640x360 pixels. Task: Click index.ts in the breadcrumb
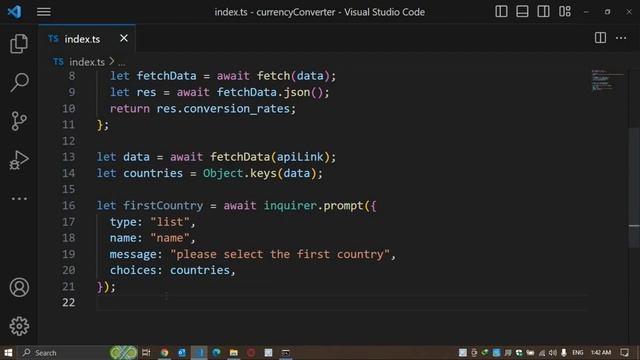coord(87,62)
